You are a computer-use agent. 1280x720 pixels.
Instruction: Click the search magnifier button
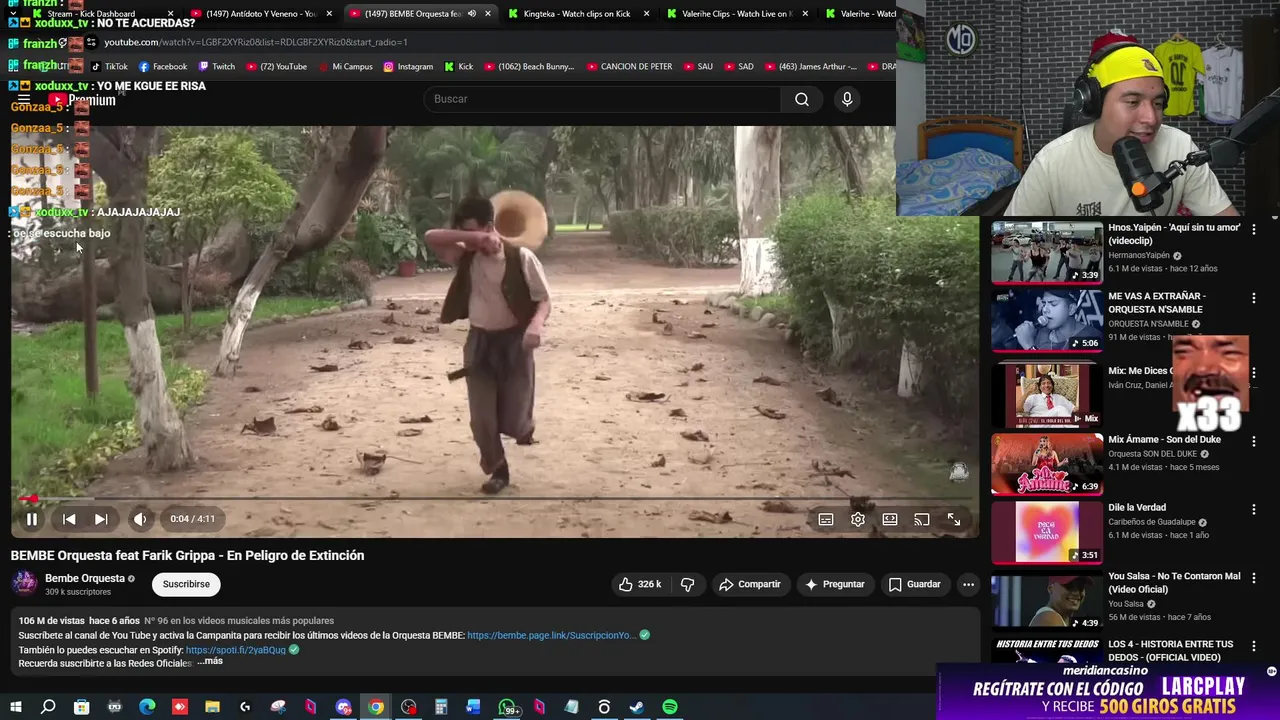point(802,99)
